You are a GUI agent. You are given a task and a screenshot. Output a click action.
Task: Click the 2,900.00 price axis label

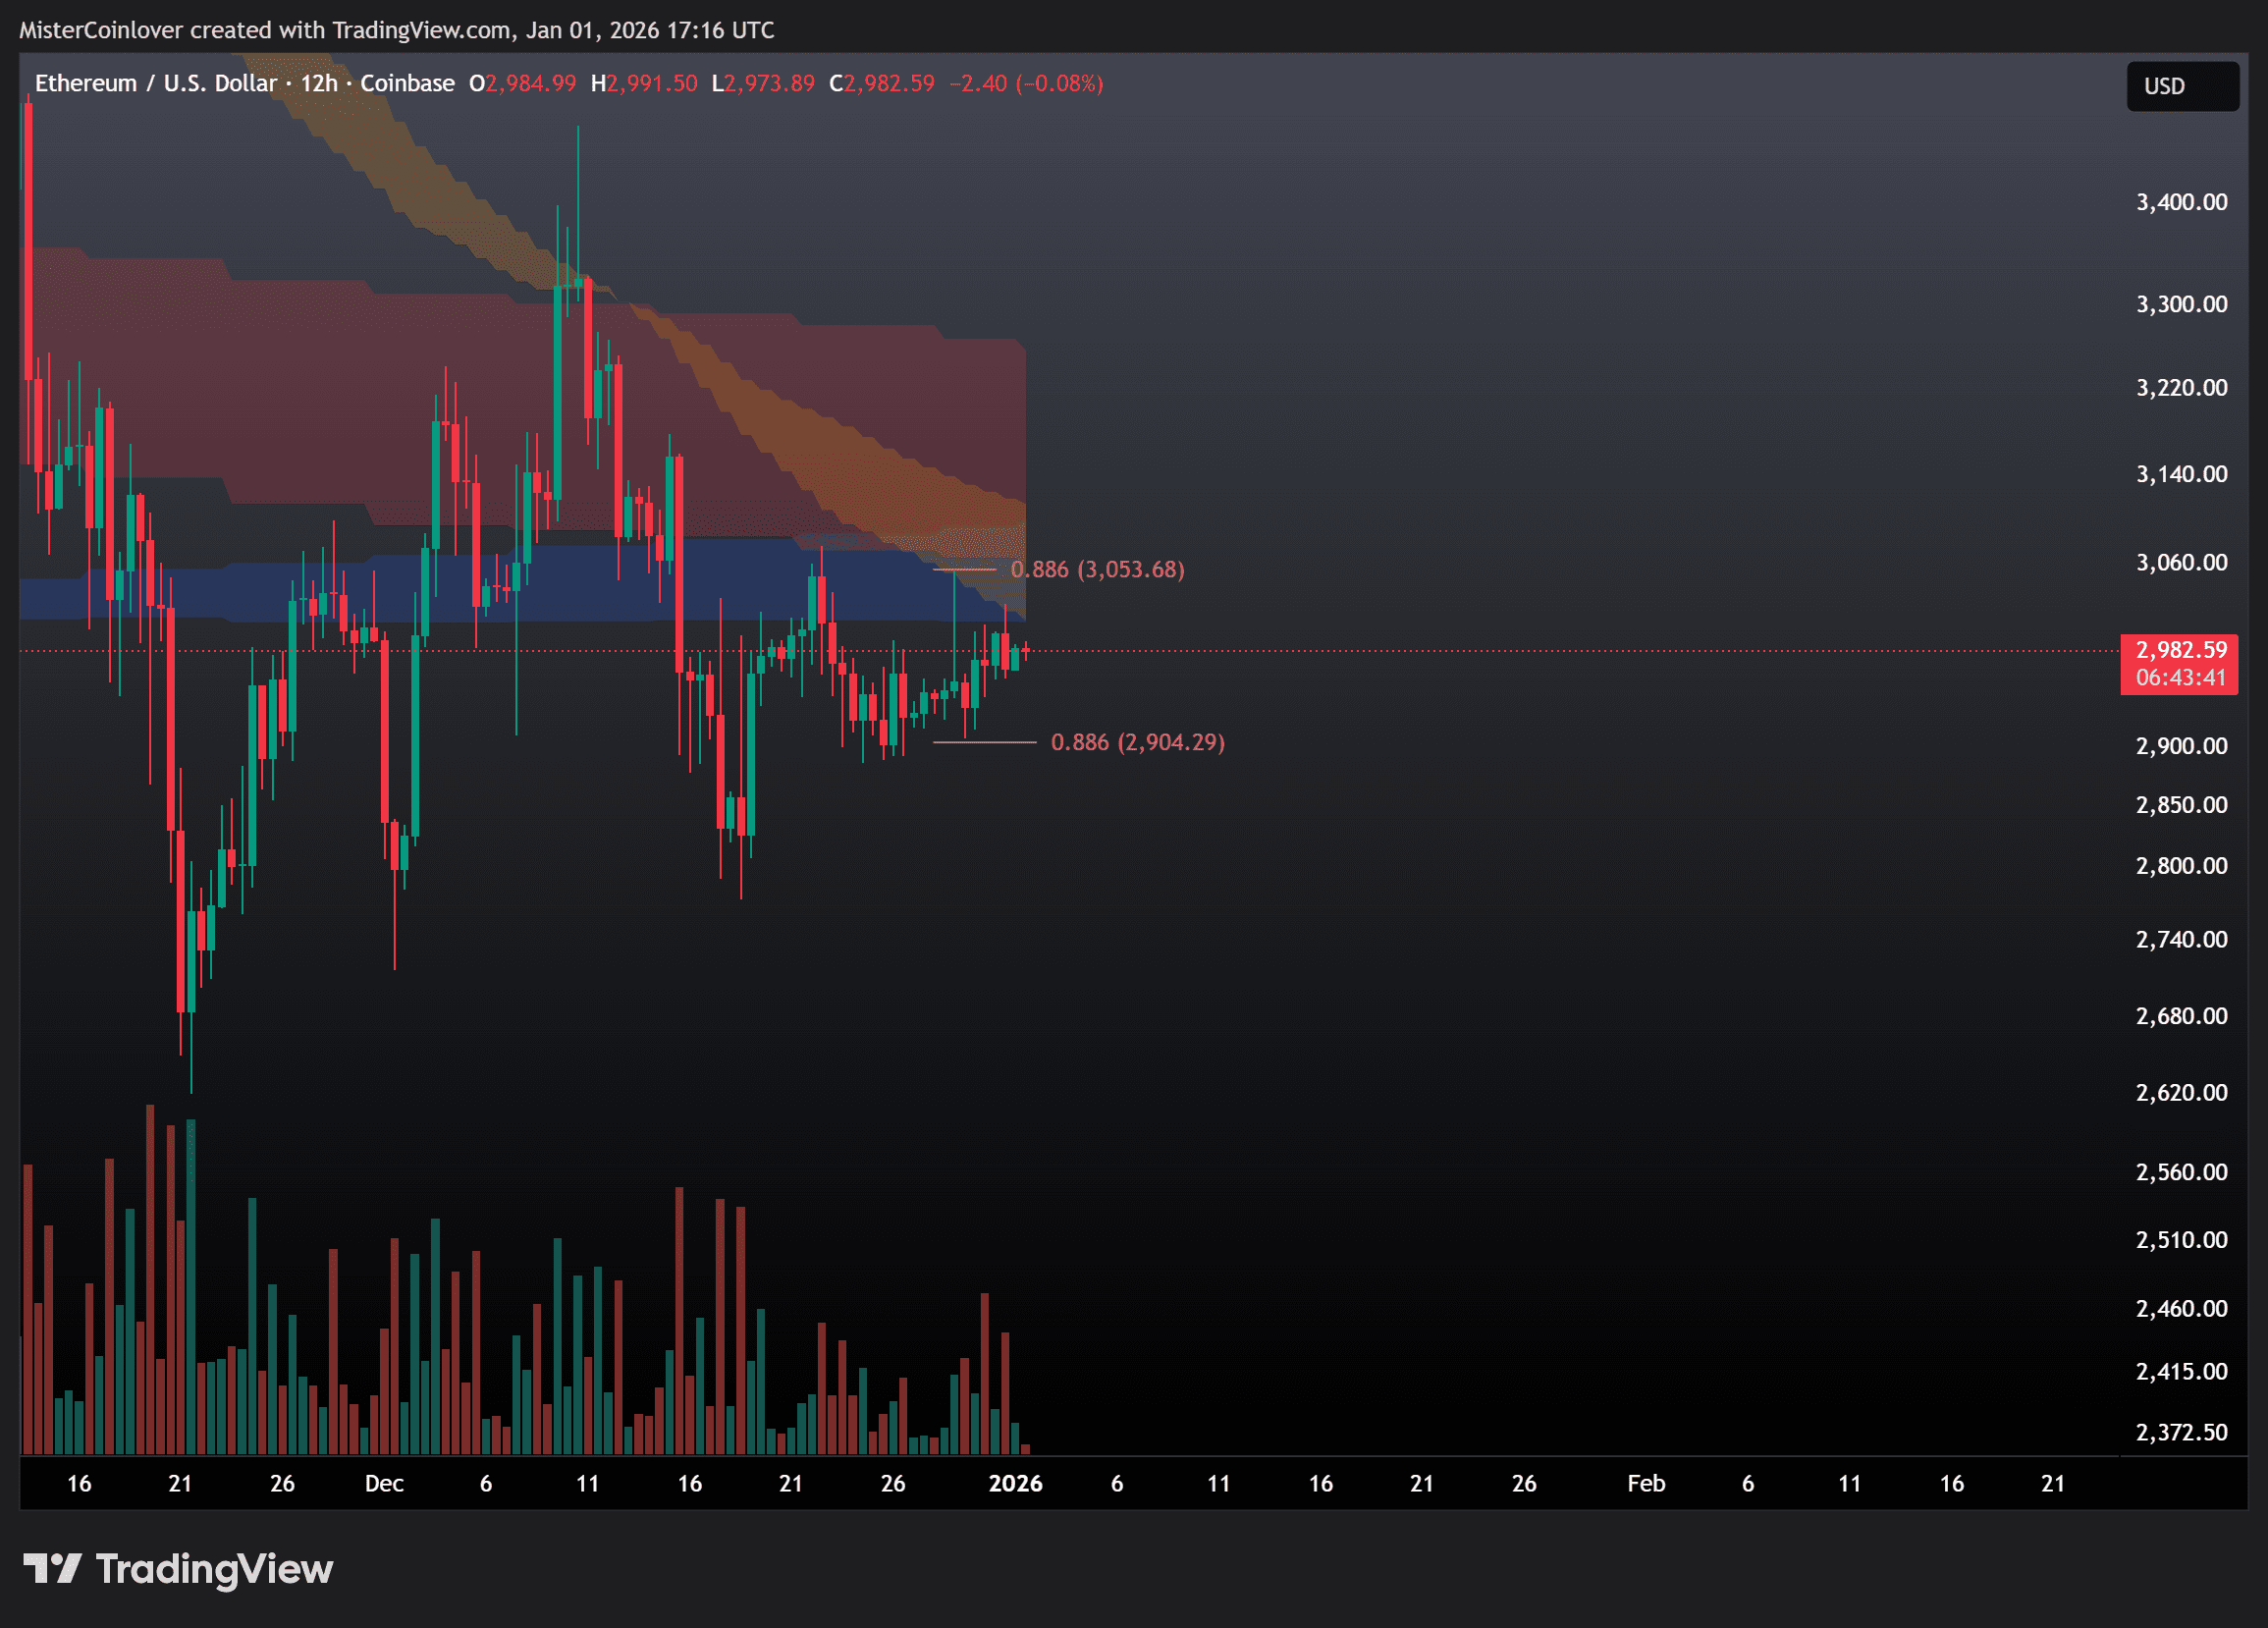tap(2181, 746)
